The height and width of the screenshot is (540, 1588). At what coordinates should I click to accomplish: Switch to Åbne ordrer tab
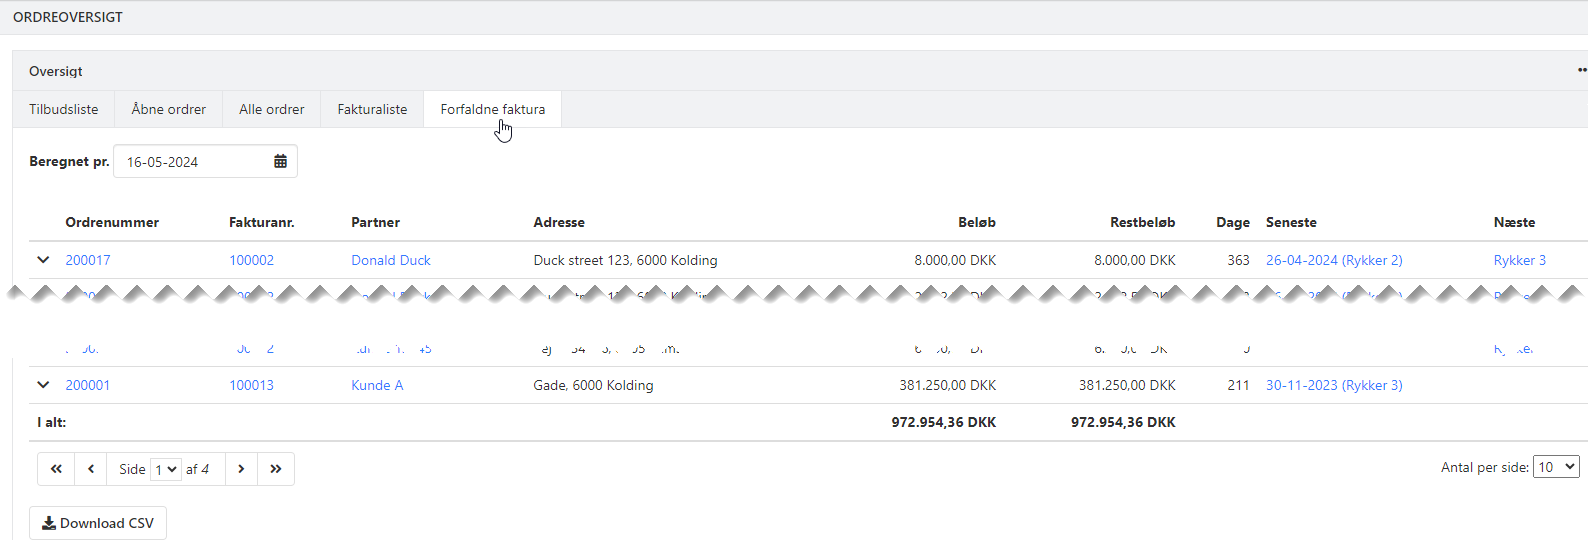coord(169,110)
